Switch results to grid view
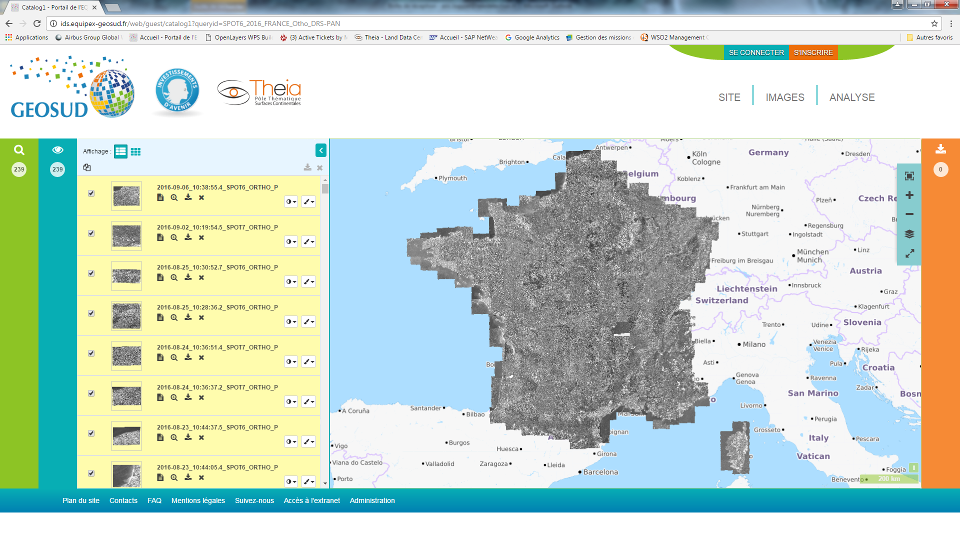The width and height of the screenshot is (960, 540). coord(136,151)
